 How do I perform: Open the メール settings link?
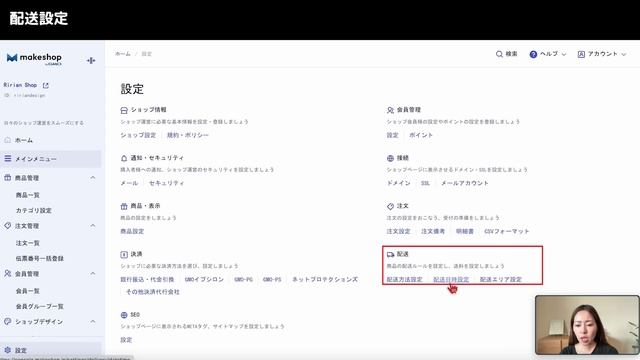129,183
